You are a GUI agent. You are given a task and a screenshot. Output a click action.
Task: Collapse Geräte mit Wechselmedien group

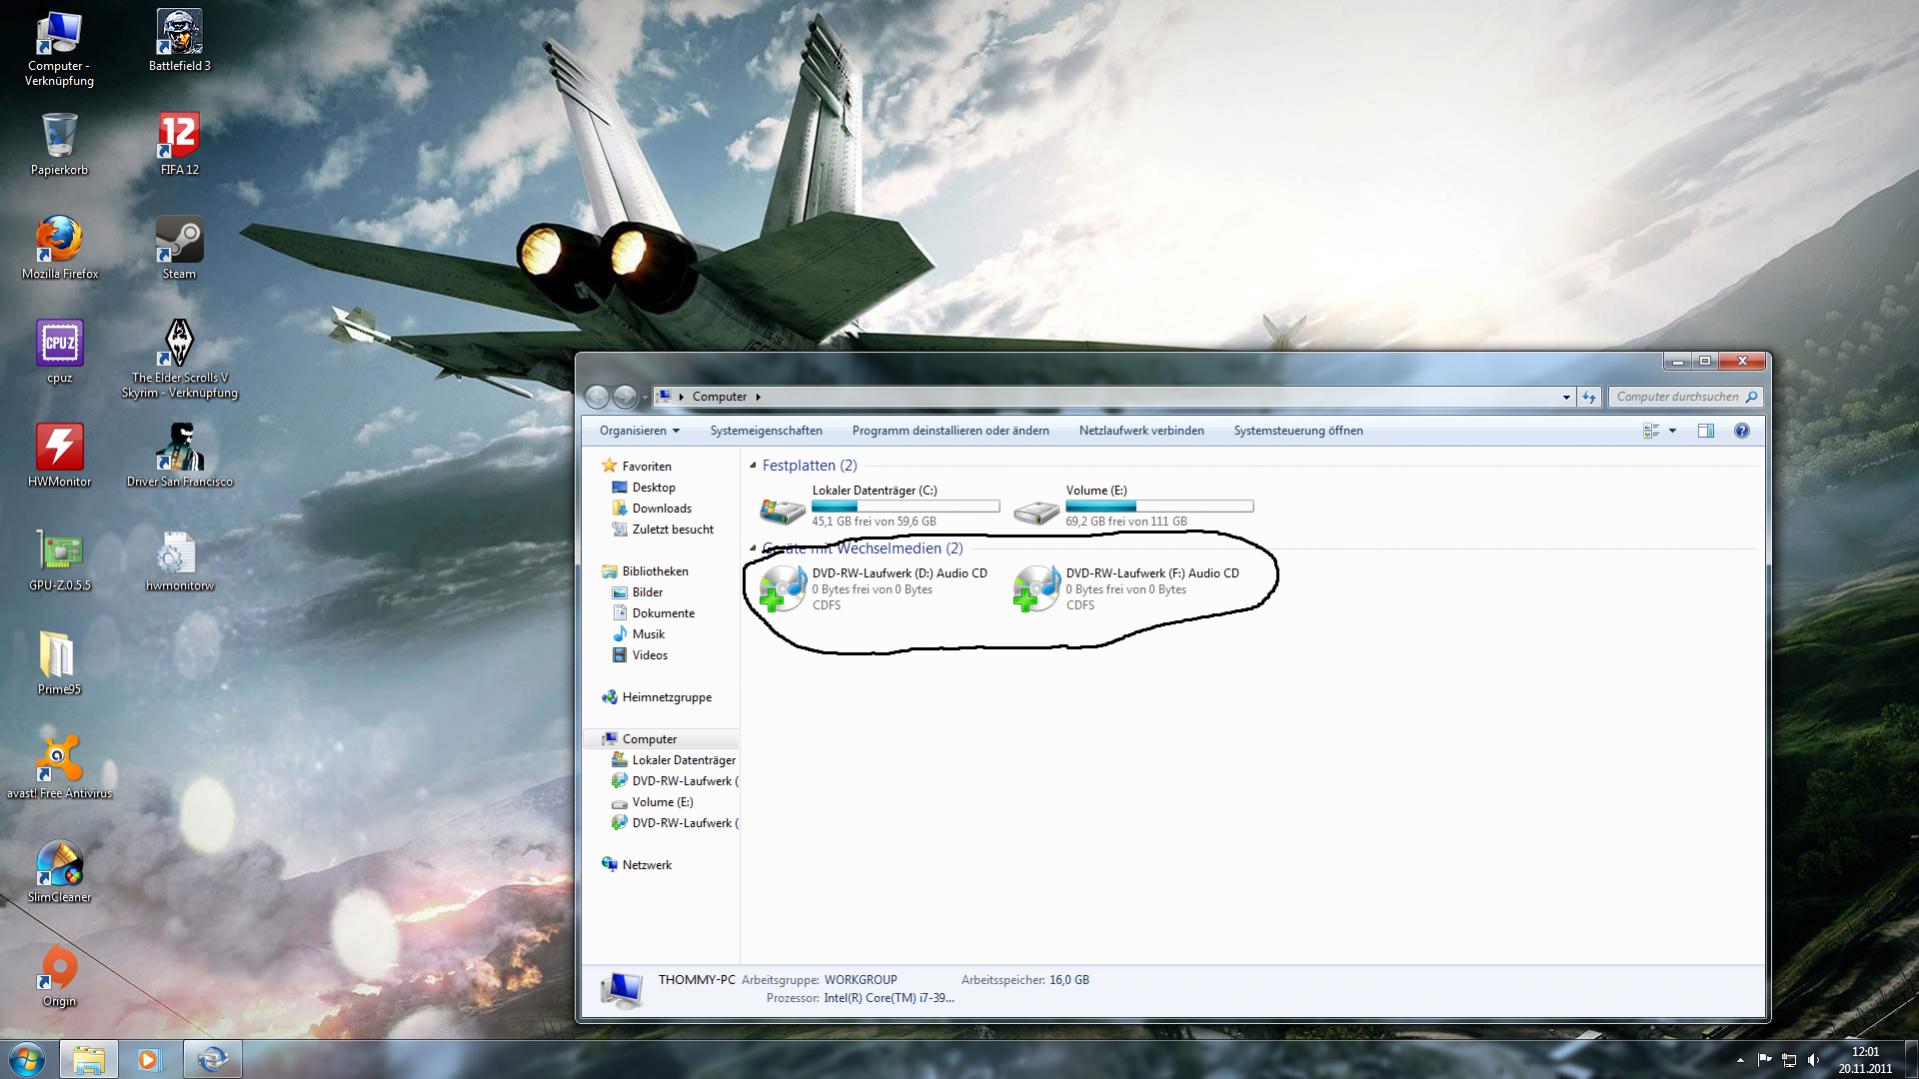753,548
